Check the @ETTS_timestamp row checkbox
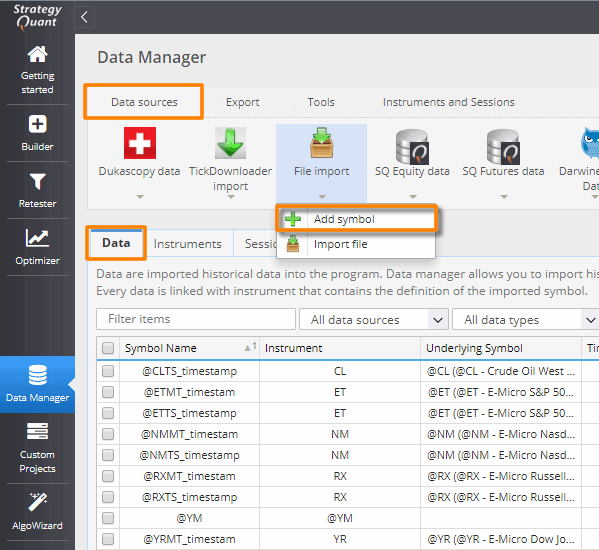Image resolution: width=599 pixels, height=550 pixels. tap(108, 413)
